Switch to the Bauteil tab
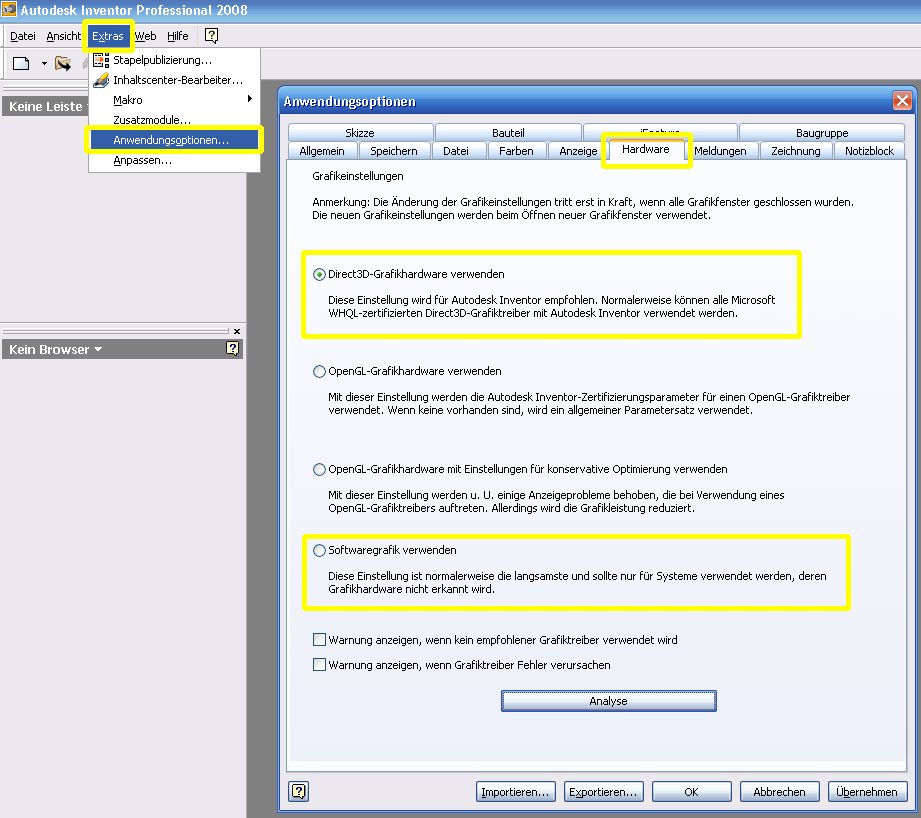921x818 pixels. (508, 133)
